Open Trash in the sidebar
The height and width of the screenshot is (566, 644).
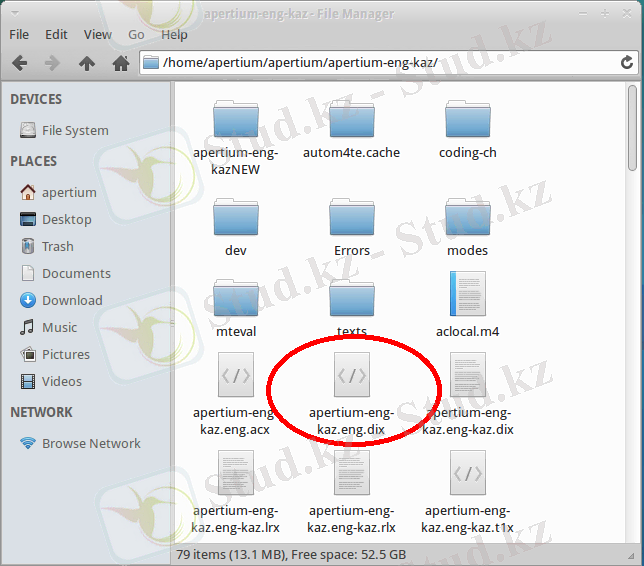(47, 246)
